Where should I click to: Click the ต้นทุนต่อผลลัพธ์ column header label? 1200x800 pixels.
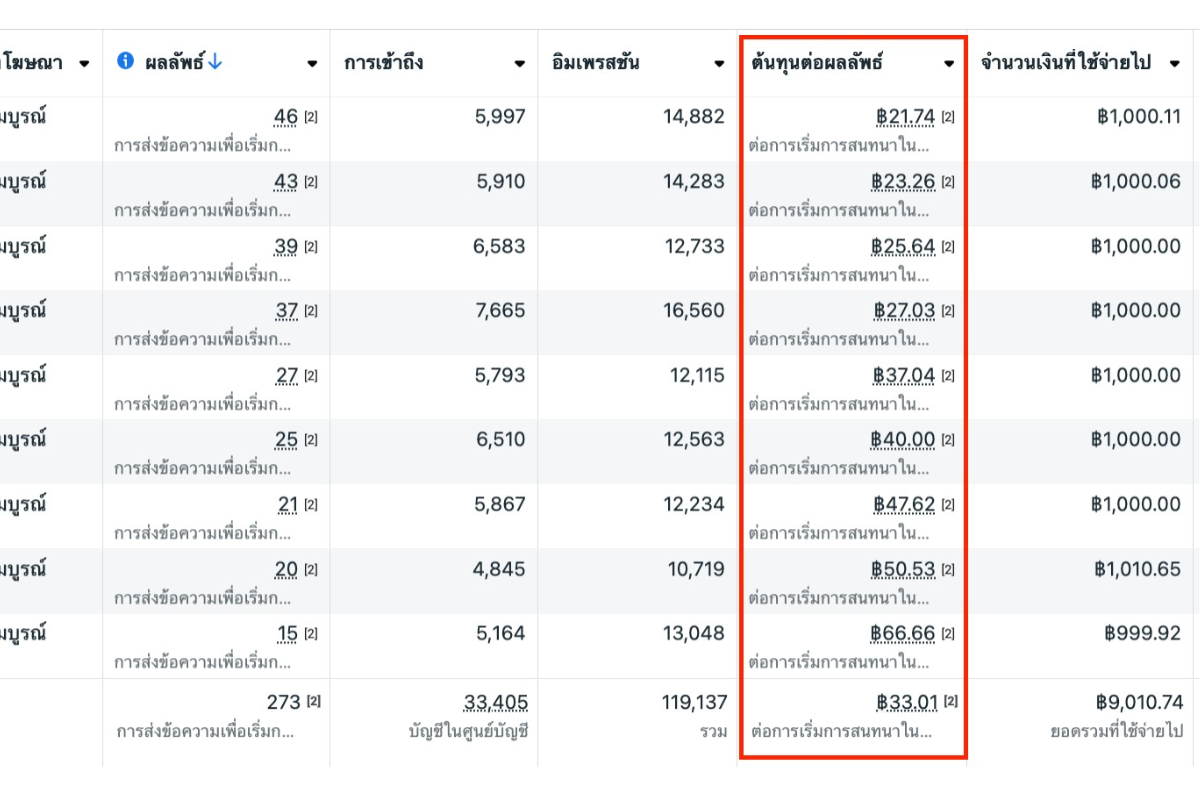817,63
